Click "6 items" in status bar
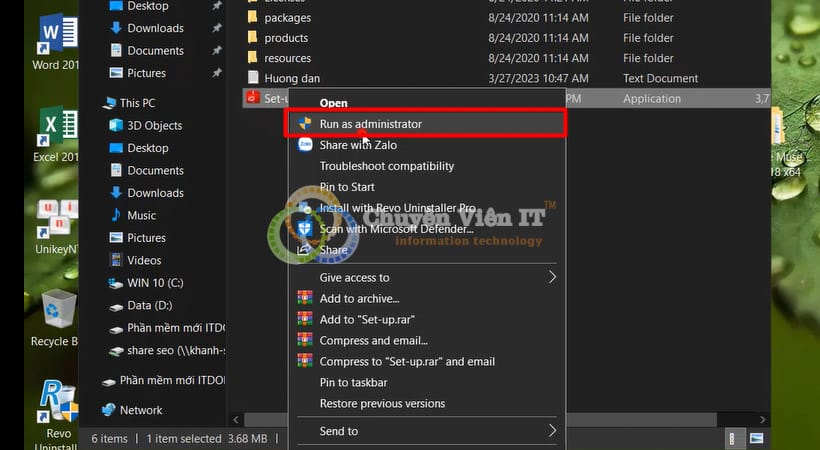 coord(109,438)
